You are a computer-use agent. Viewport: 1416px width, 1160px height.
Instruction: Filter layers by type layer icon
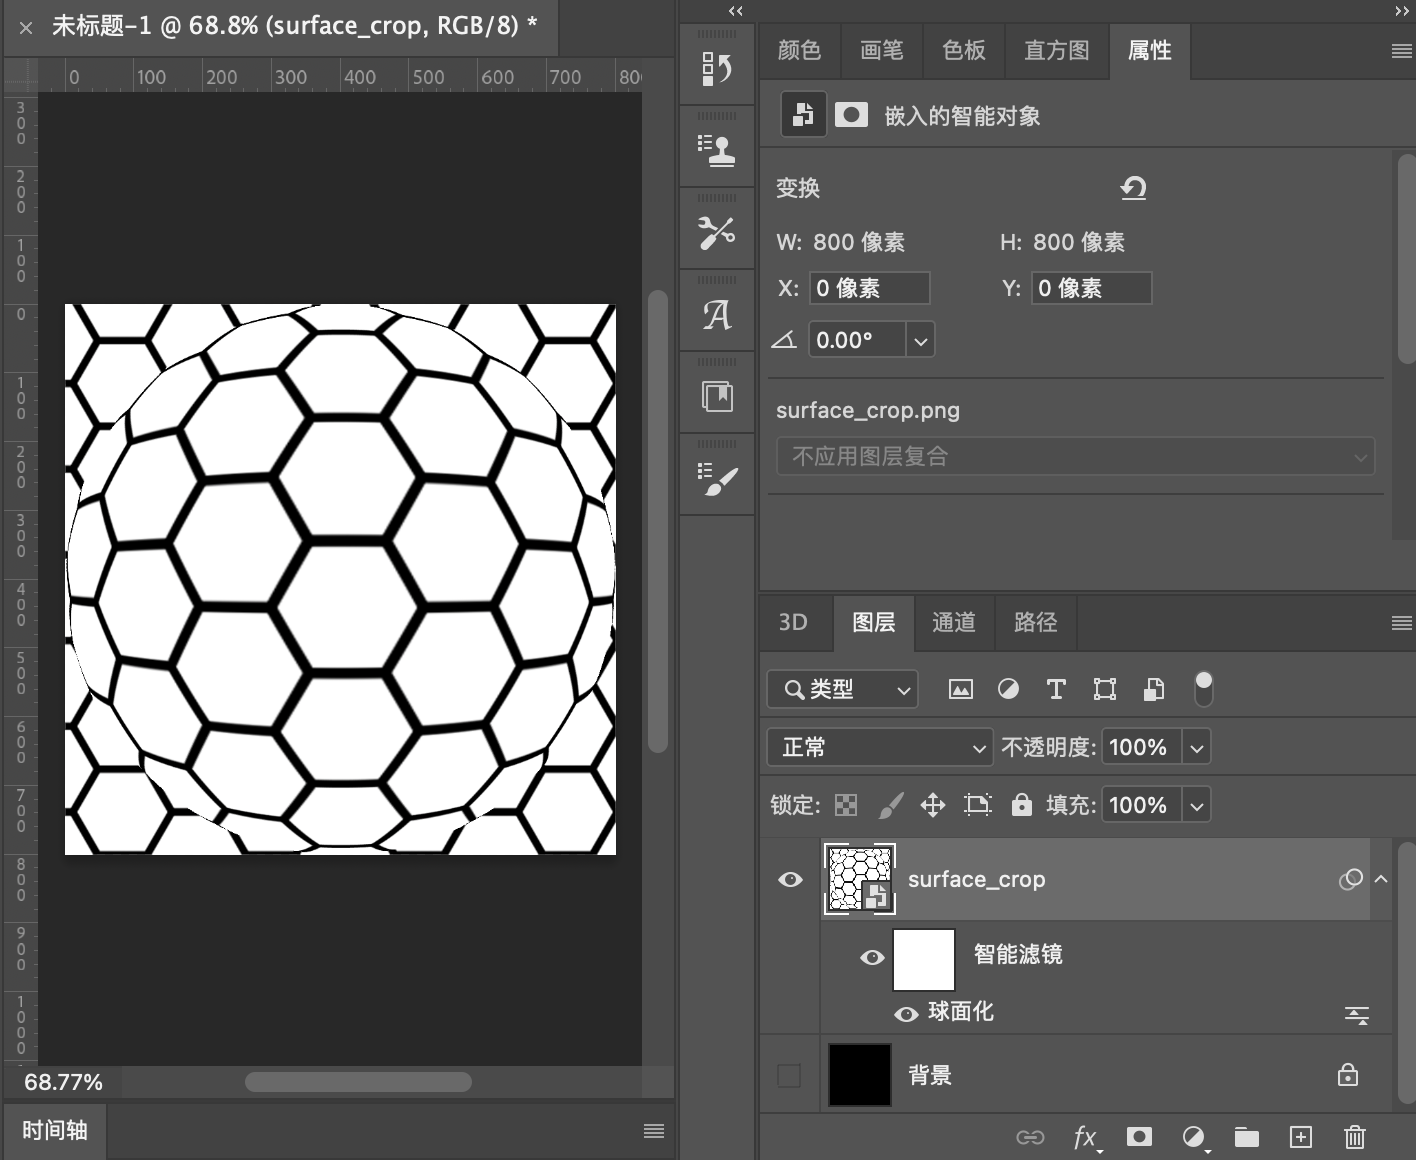click(x=1055, y=689)
